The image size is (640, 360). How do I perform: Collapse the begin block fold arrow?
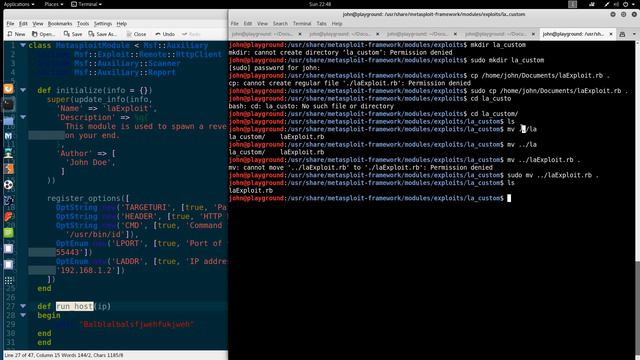[23, 315]
